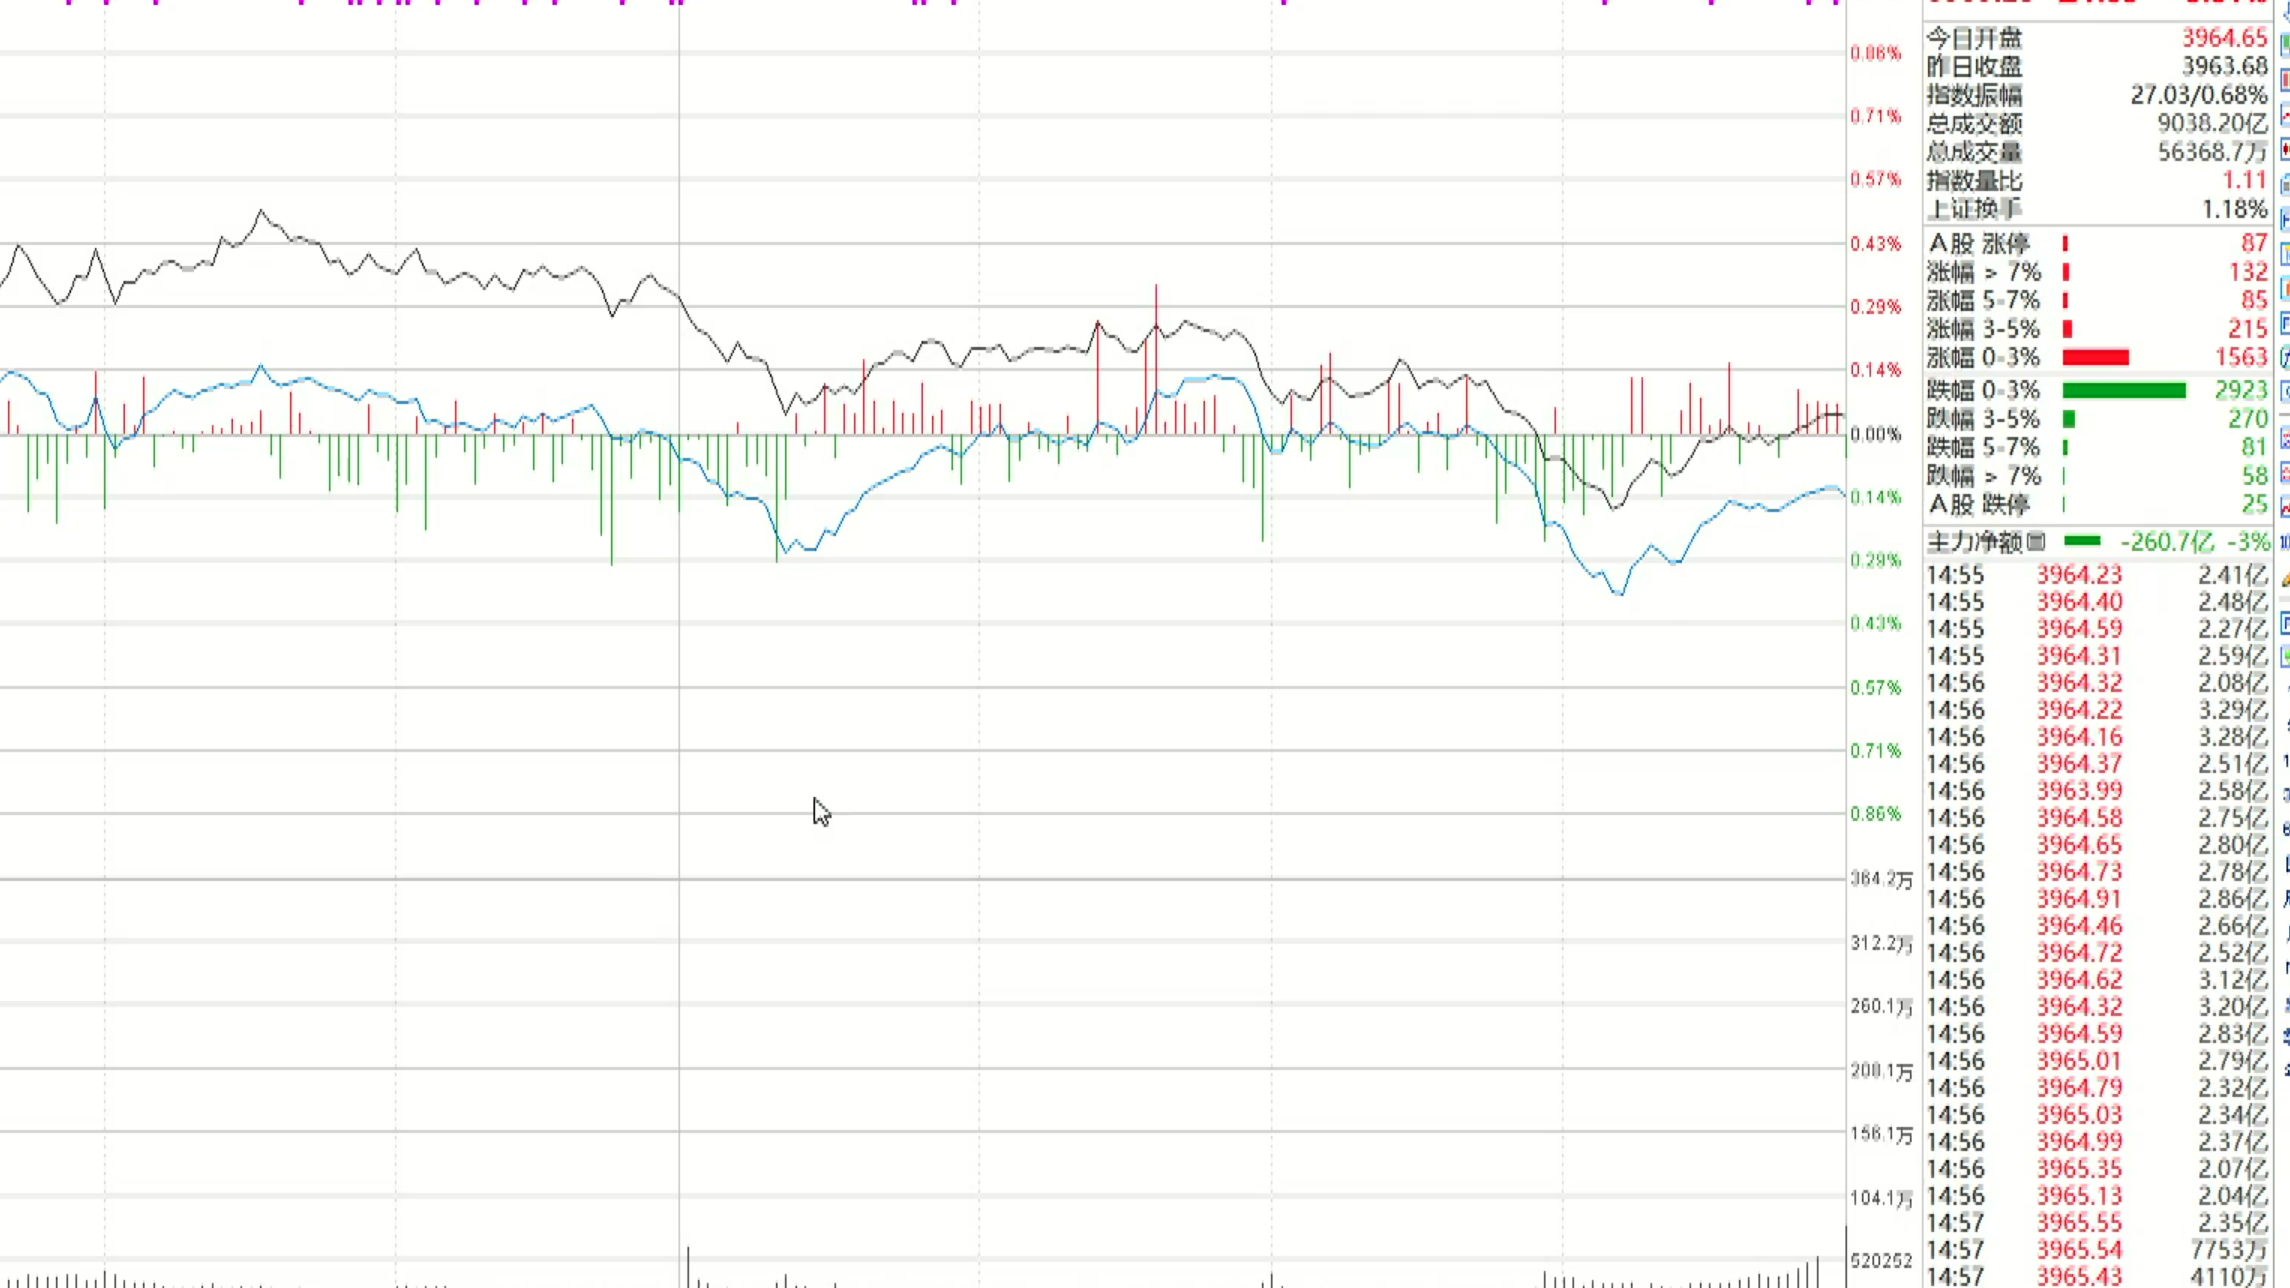Click the -260.7亿 net inflow value
This screenshot has height=1288, width=2290.
tap(2166, 542)
